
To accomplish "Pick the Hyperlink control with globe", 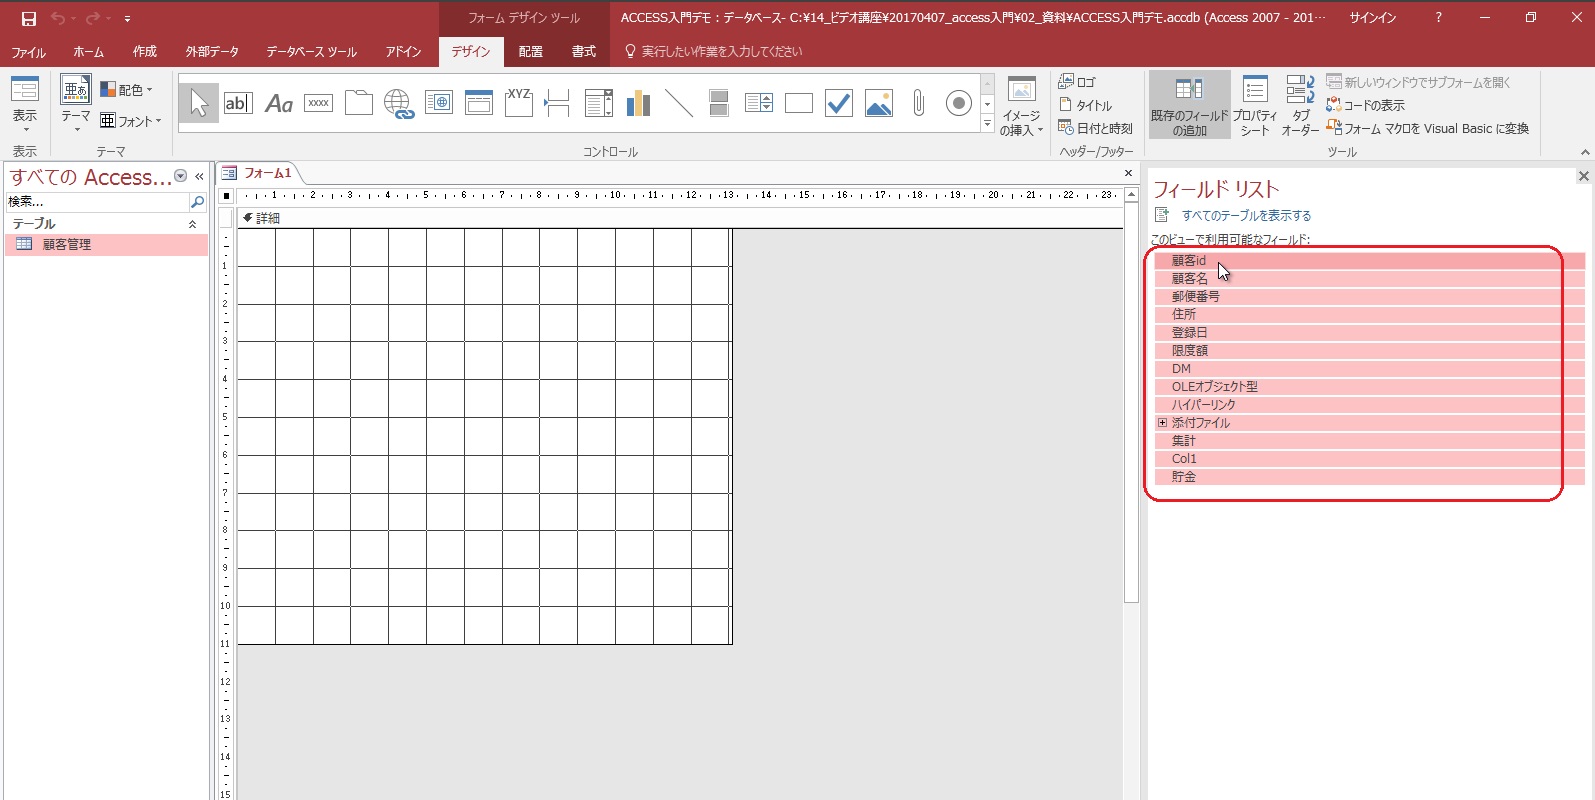I will 398,103.
